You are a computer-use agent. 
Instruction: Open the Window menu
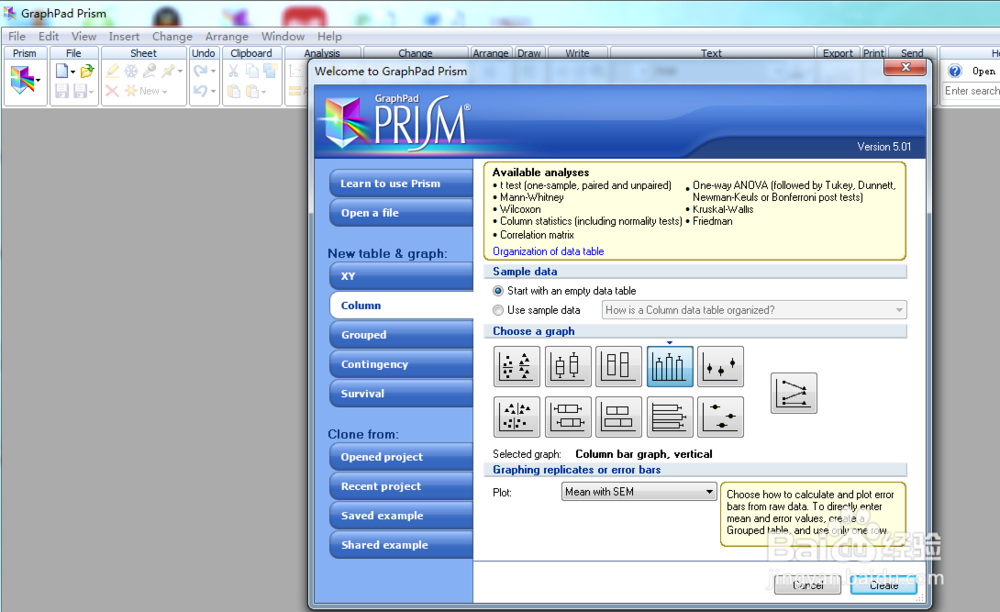pyautogui.click(x=283, y=36)
